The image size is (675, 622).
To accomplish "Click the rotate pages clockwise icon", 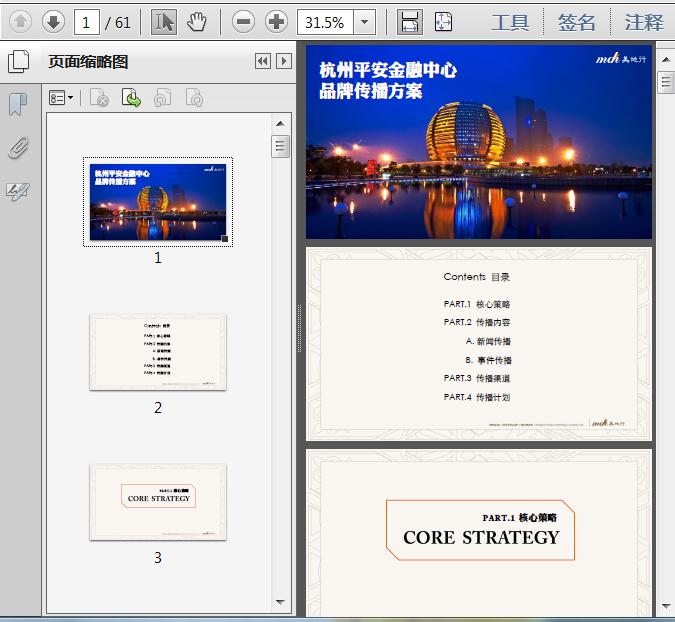I will pos(194,98).
